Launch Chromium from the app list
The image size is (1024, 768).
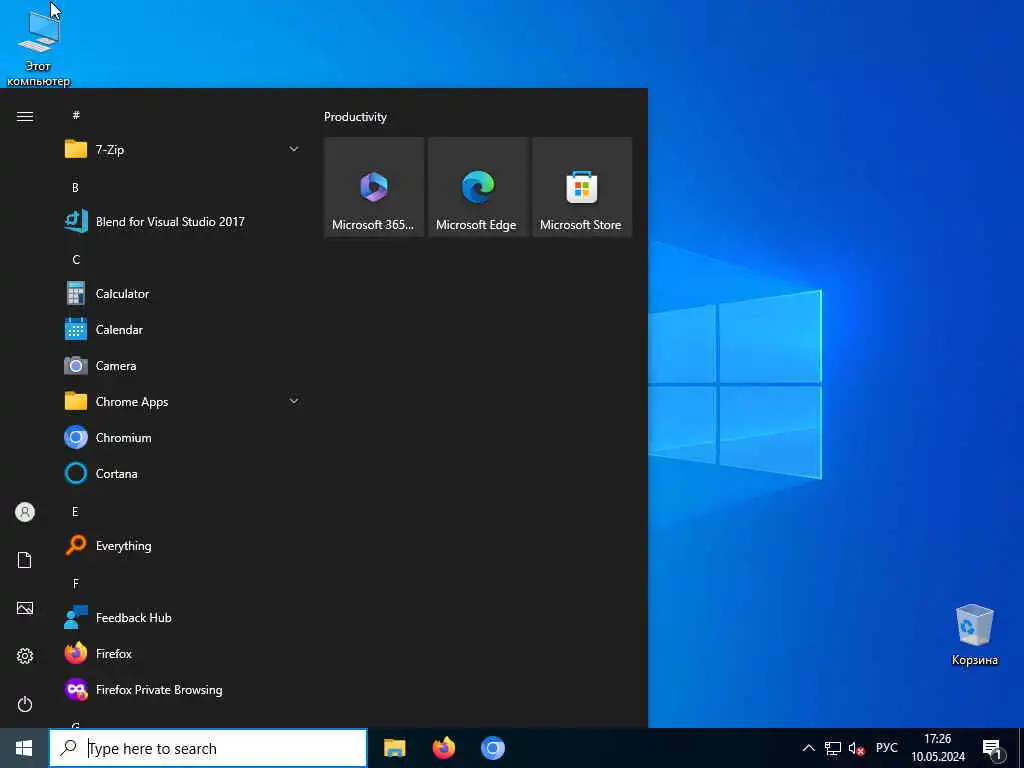pyautogui.click(x=182, y=438)
